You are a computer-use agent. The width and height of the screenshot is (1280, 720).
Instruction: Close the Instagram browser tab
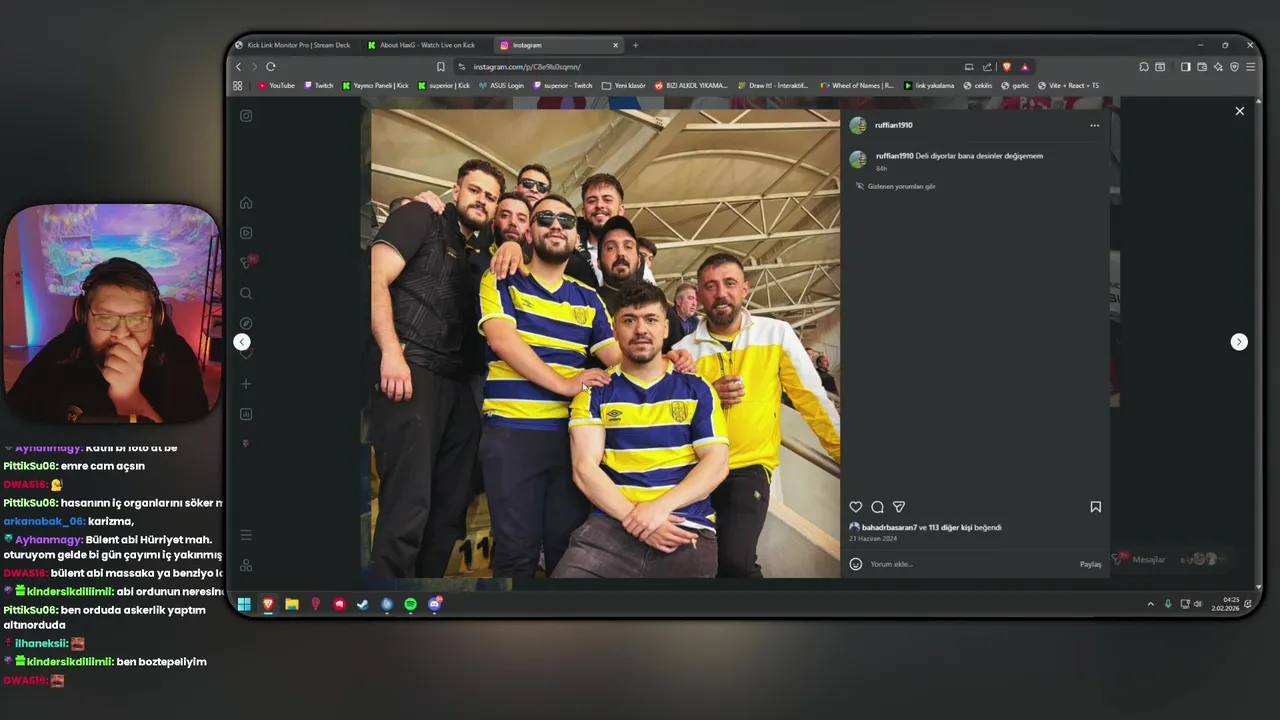[x=615, y=45]
